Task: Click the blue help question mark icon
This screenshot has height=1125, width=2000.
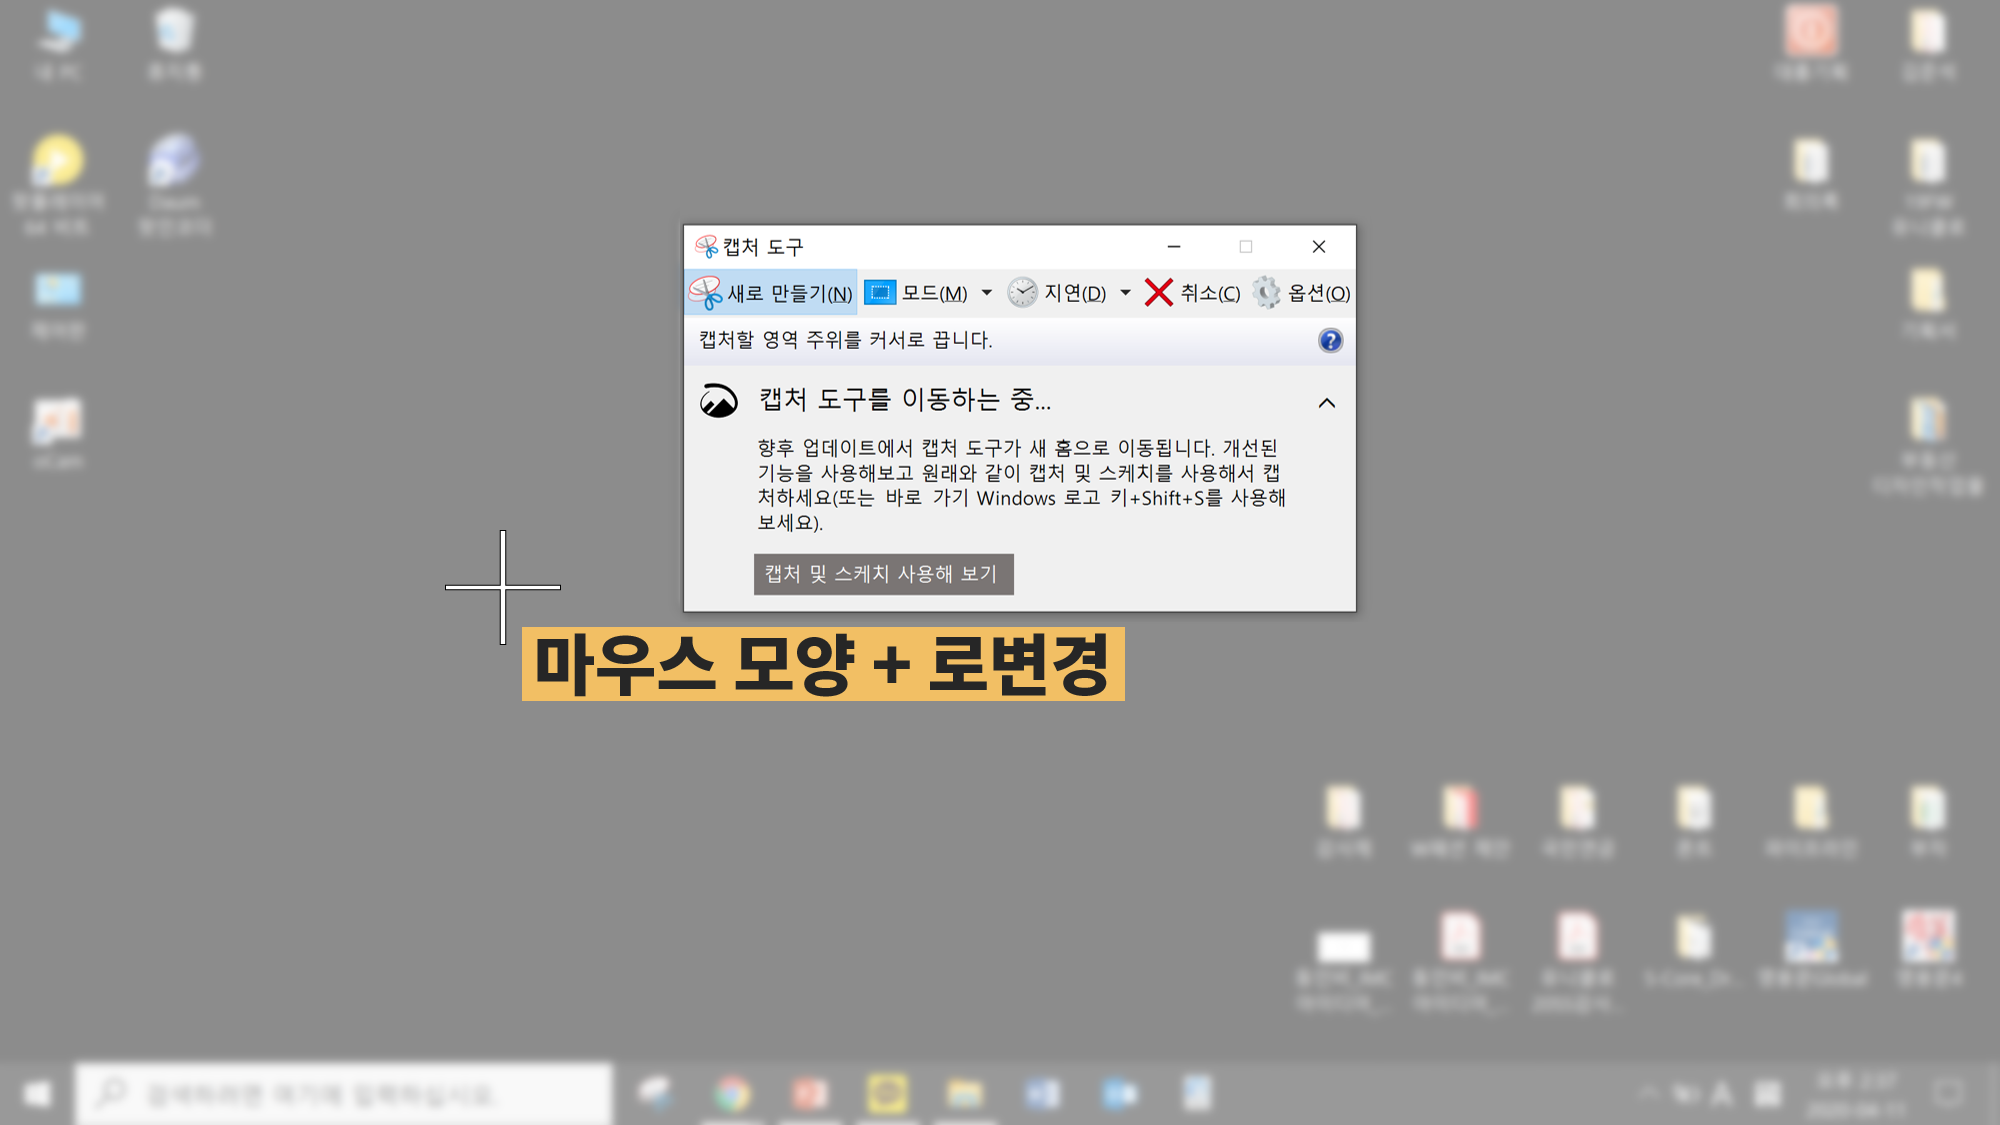Action: pyautogui.click(x=1330, y=341)
